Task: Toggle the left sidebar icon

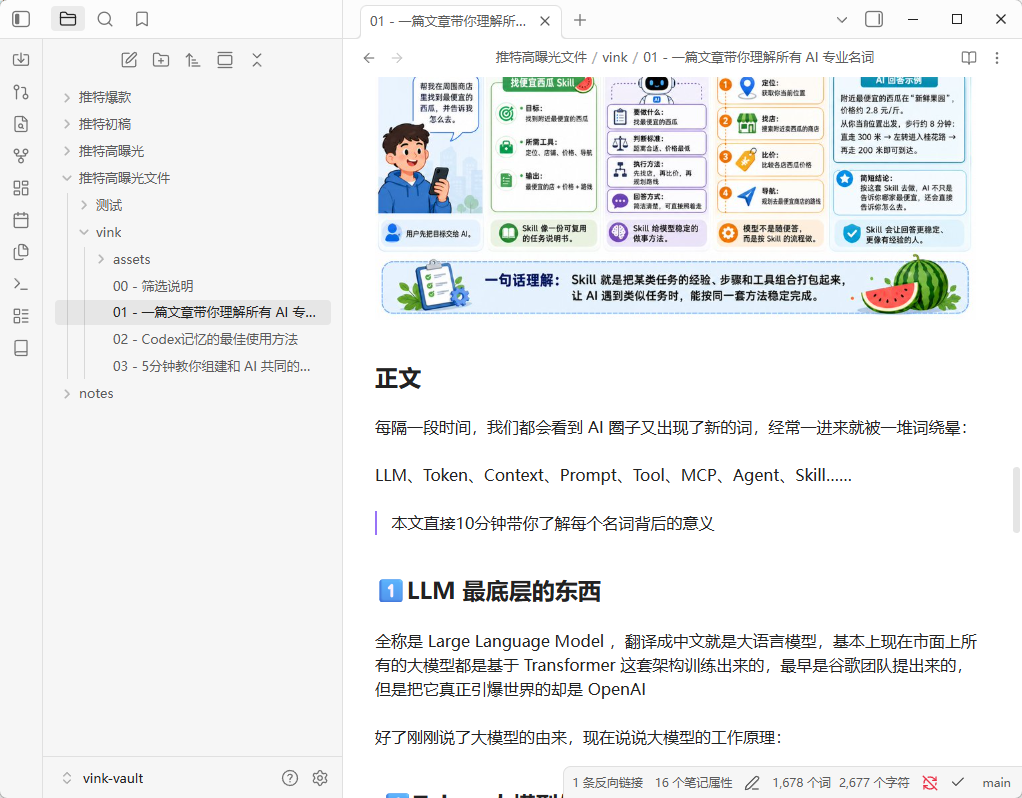Action: pos(21,20)
